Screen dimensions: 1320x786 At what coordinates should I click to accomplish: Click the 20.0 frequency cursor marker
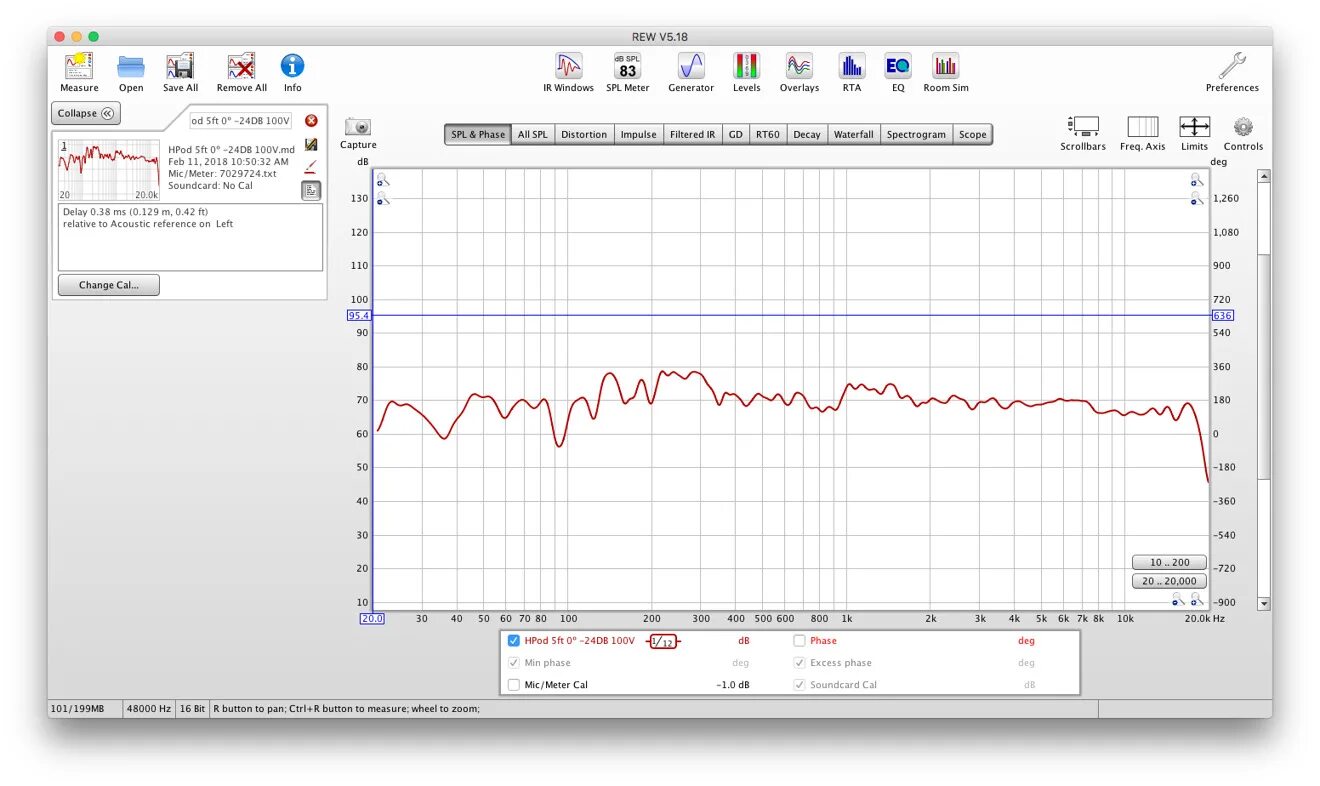tap(372, 619)
